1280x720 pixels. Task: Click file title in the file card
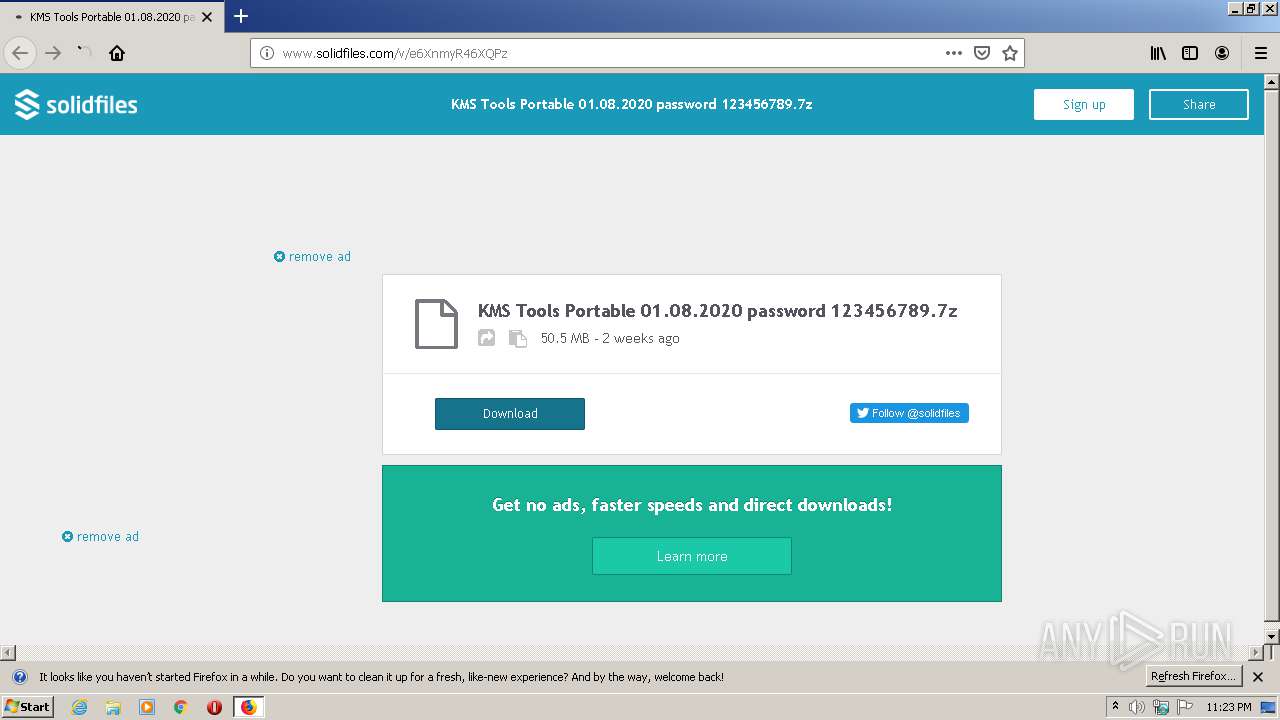pyautogui.click(x=718, y=311)
